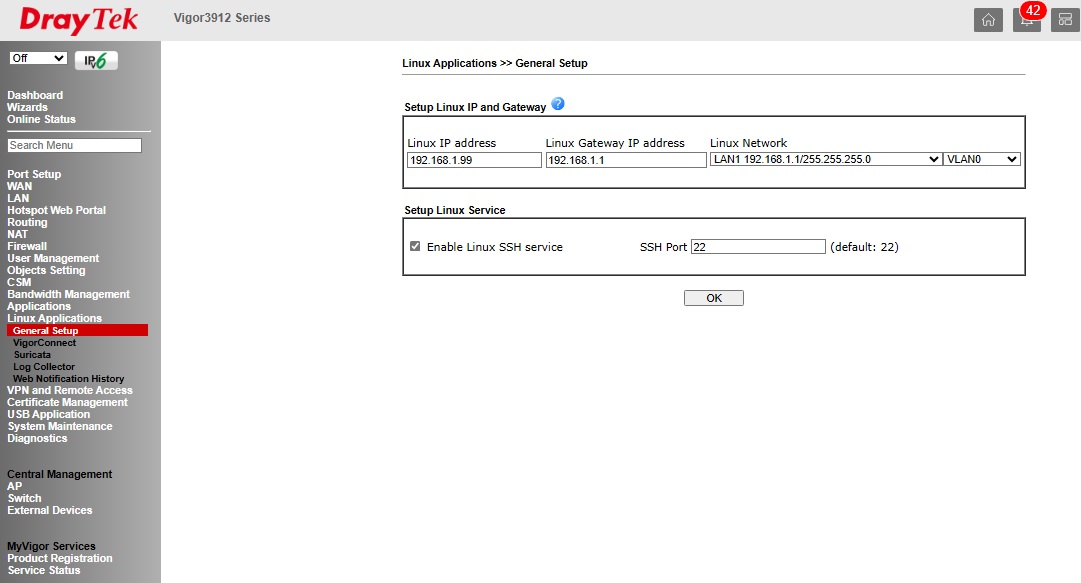The width and height of the screenshot is (1081, 583).
Task: Focus the SSH Port input field
Action: pyautogui.click(x=758, y=247)
